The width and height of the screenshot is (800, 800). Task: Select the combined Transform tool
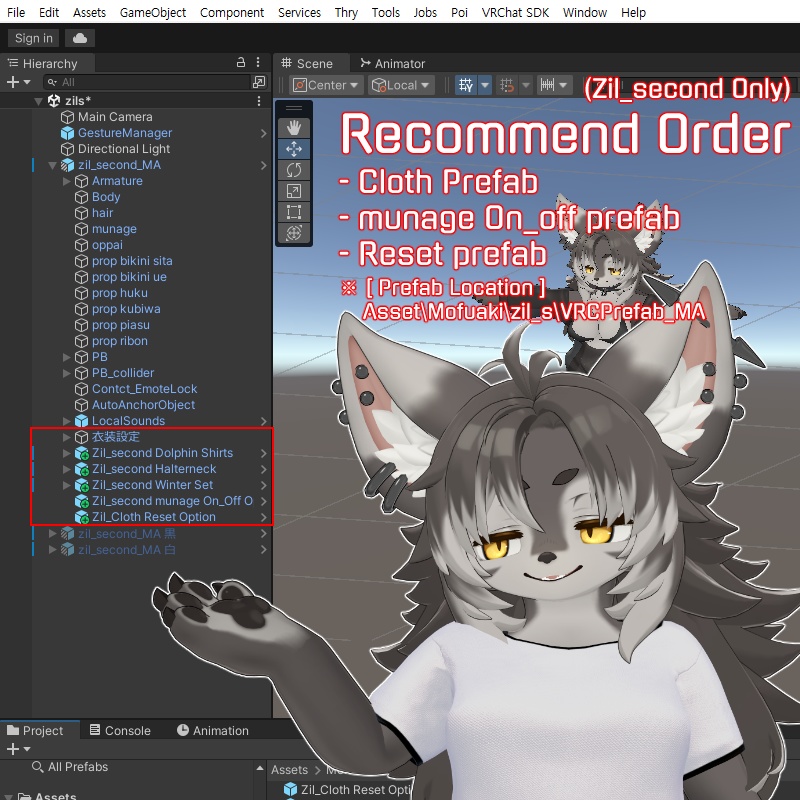click(293, 233)
